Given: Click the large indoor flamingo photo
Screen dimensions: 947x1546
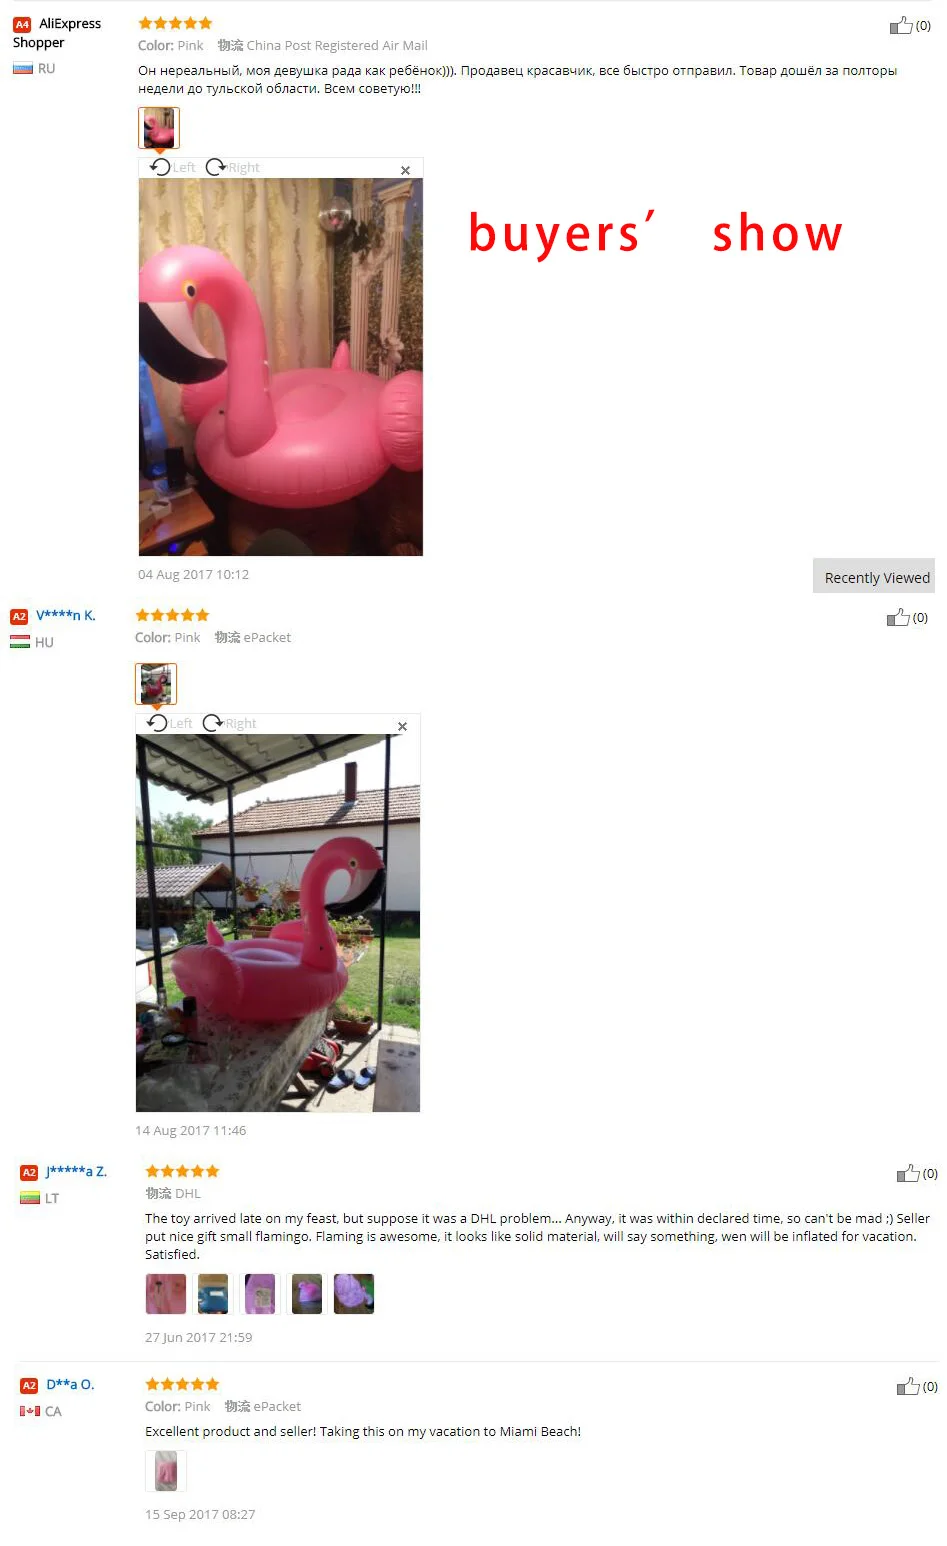Looking at the screenshot, I should point(281,367).
